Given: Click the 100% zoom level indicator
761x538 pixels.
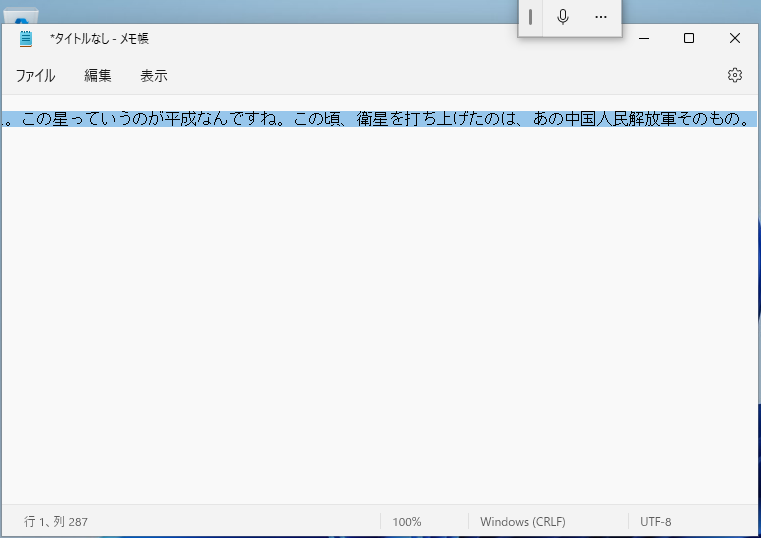Looking at the screenshot, I should (x=407, y=522).
